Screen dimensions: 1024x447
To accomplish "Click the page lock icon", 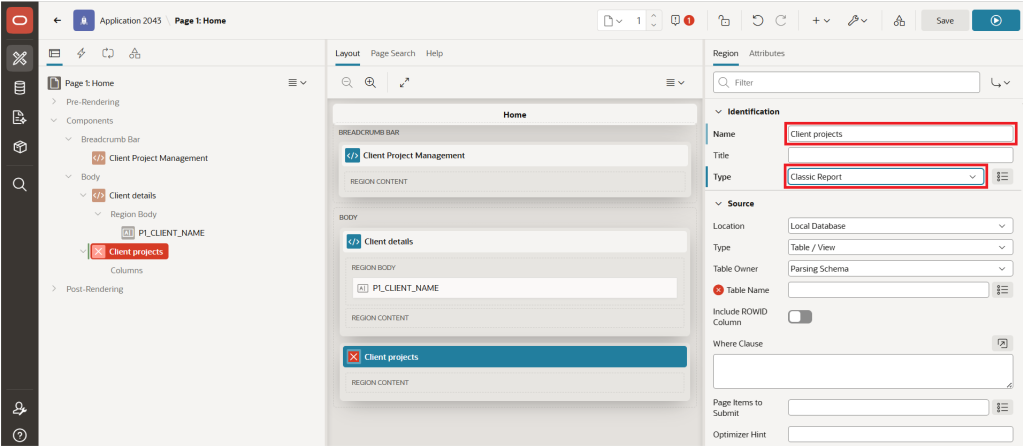I will [724, 20].
